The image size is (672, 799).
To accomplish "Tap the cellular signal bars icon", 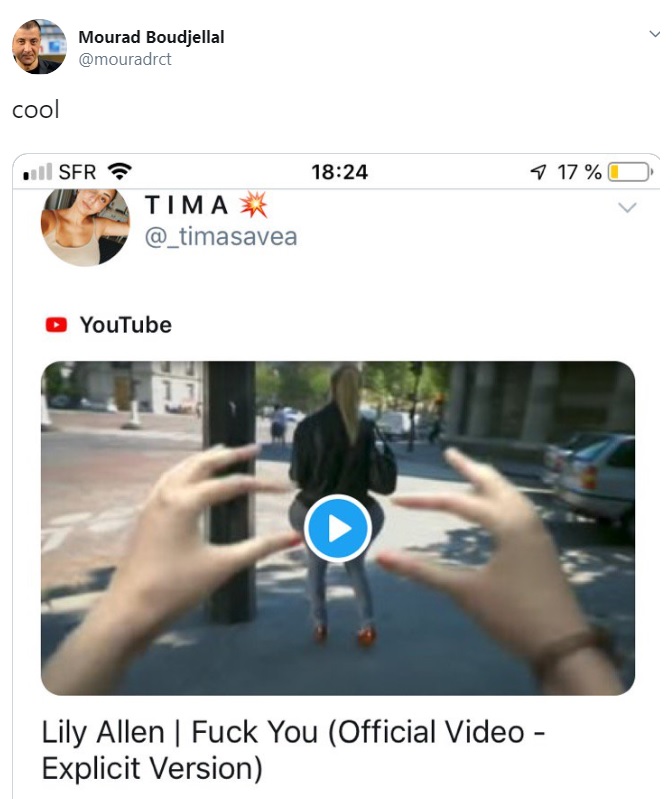I will (38, 172).
